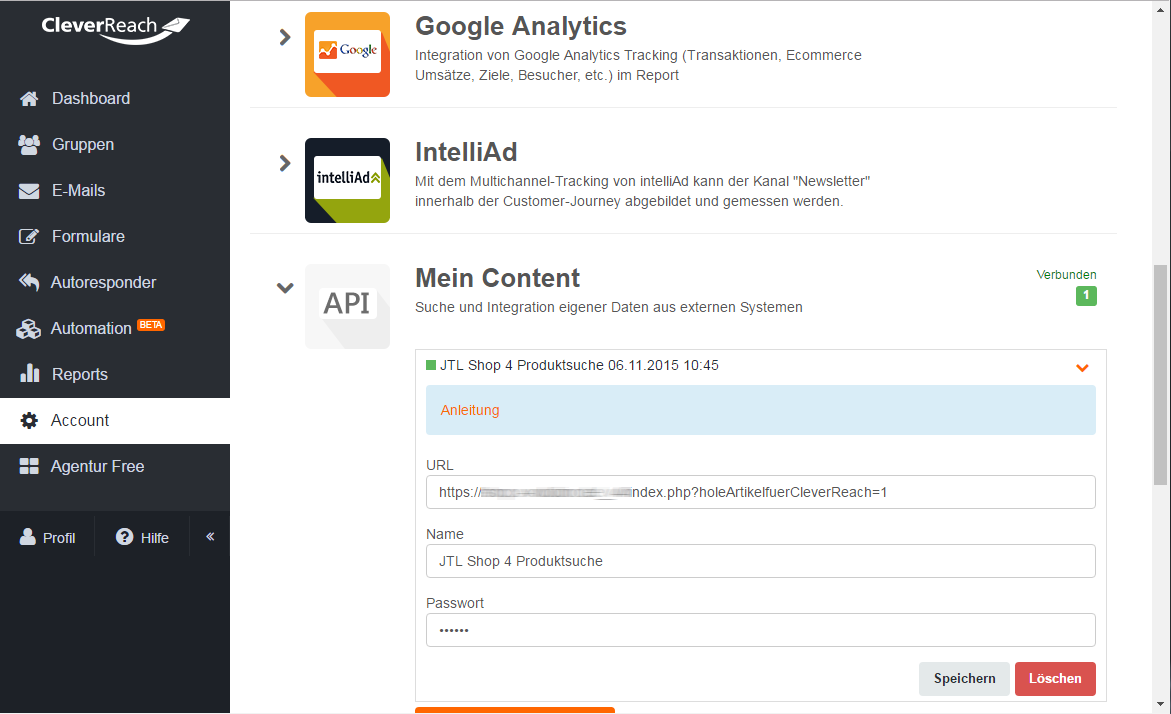Screen dimensions: 1171x714
Task: Click the IntelliAd logo tile
Action: 347,181
